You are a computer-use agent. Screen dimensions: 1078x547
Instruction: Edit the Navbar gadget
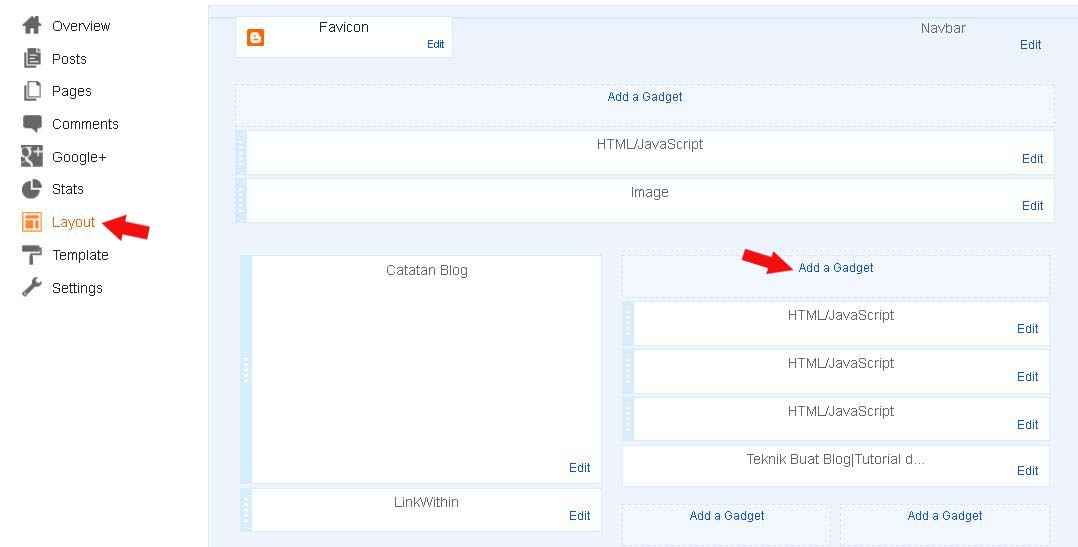click(1030, 45)
